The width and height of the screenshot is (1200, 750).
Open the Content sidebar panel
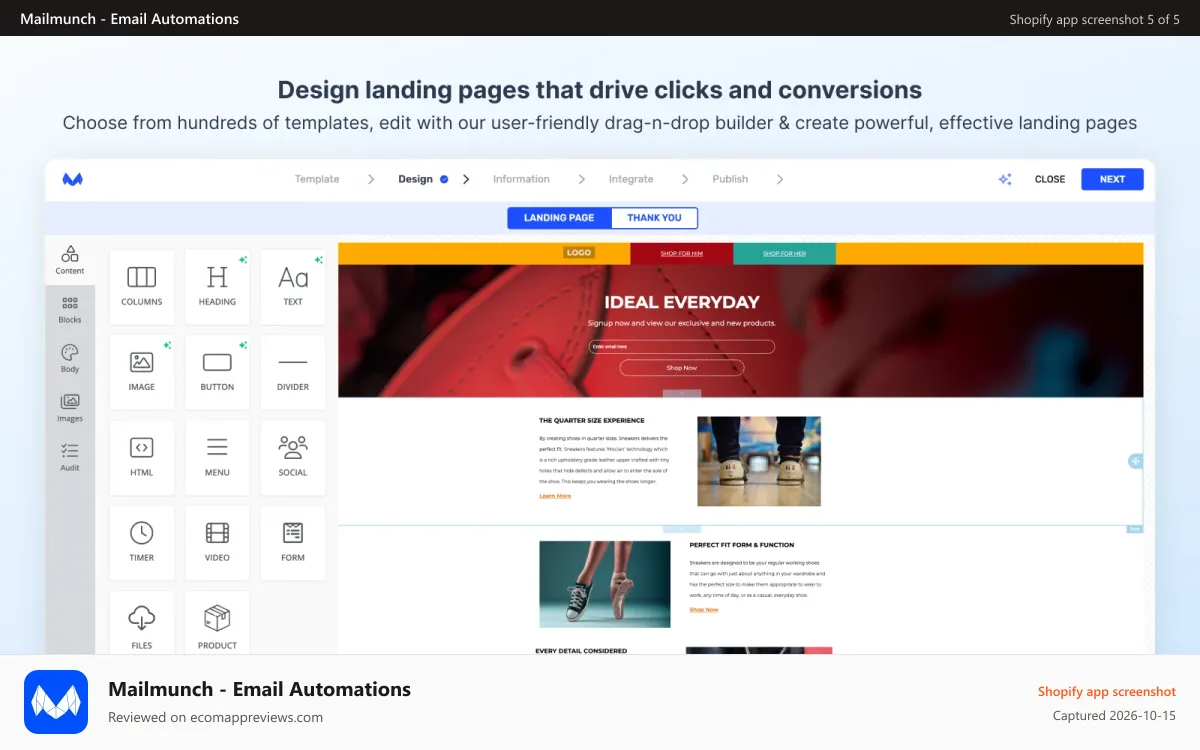point(70,260)
